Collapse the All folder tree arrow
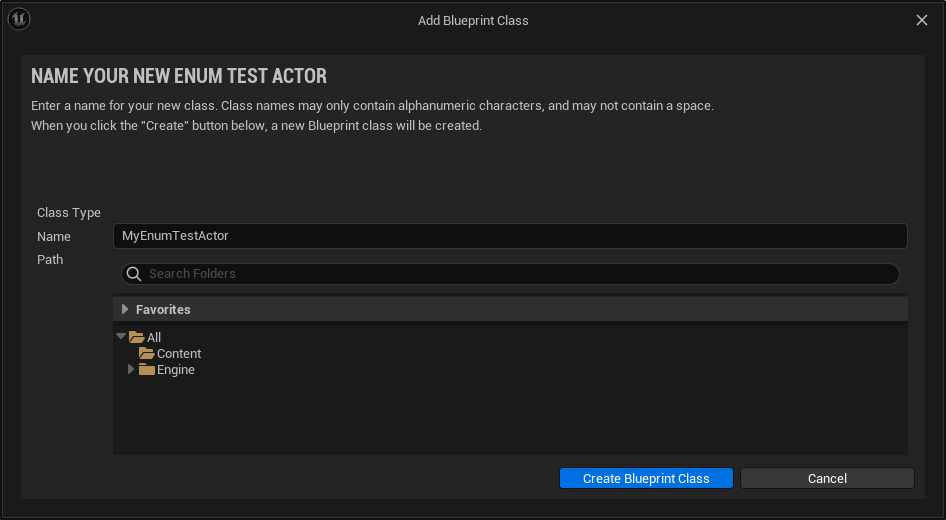This screenshot has width=946, height=520. [x=121, y=336]
